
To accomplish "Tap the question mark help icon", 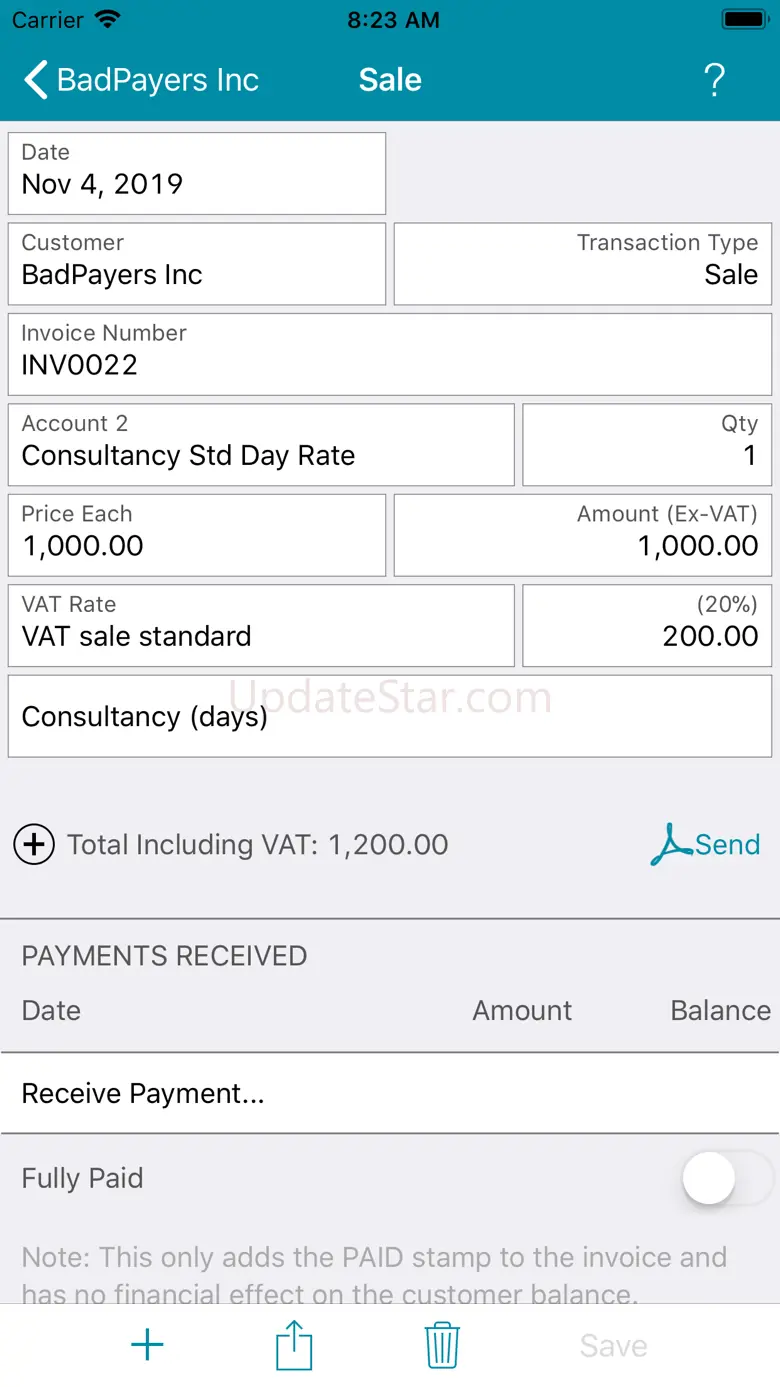I will coord(714,80).
